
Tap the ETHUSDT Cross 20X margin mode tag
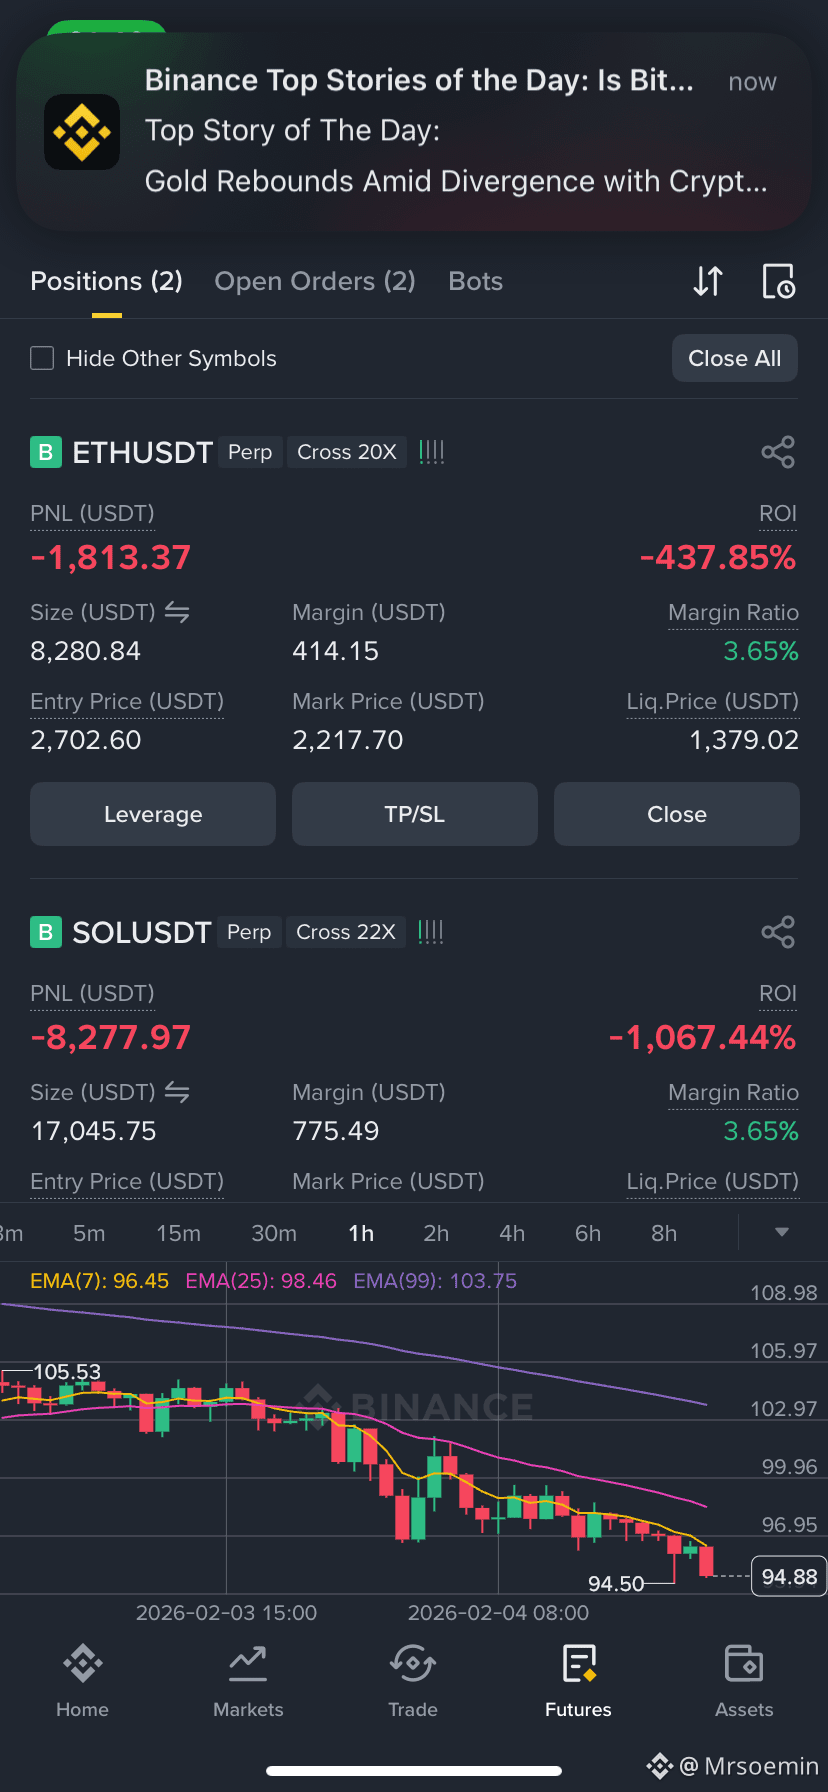(347, 452)
